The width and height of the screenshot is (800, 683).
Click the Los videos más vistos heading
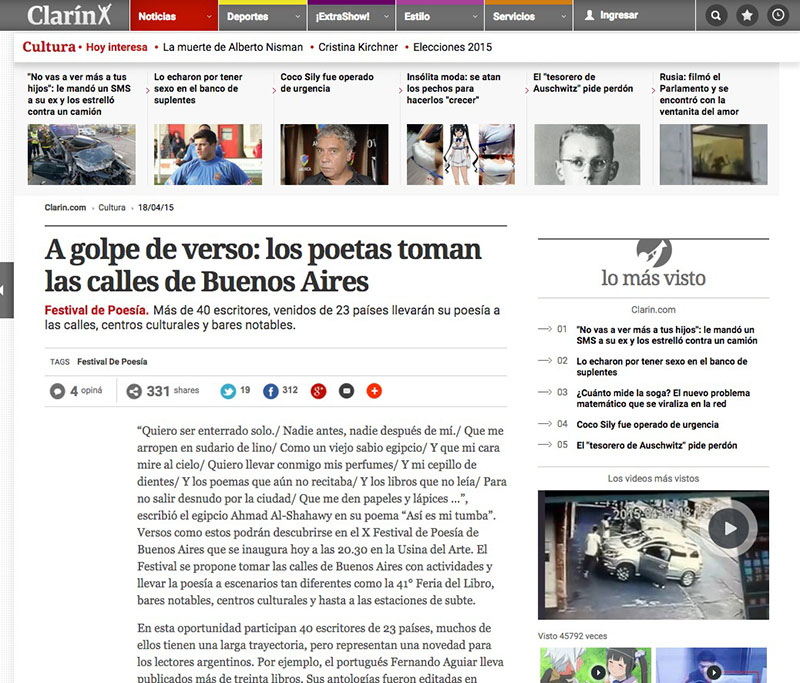click(x=653, y=478)
